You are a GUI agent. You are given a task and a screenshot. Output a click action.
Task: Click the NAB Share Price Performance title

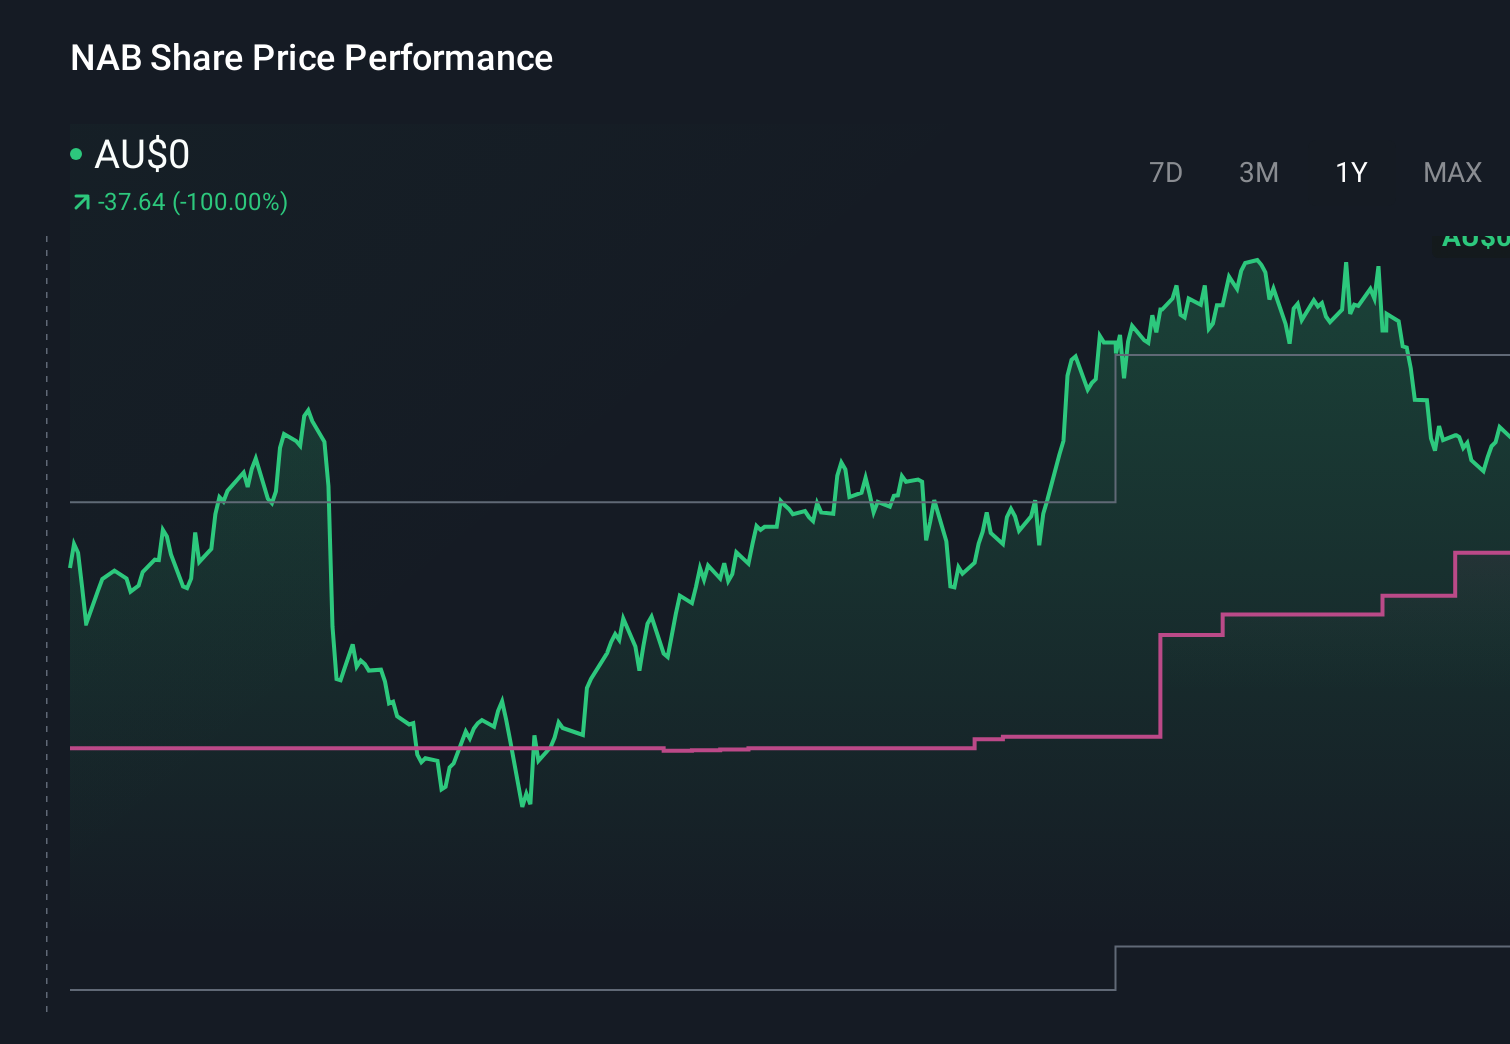pyautogui.click(x=311, y=58)
